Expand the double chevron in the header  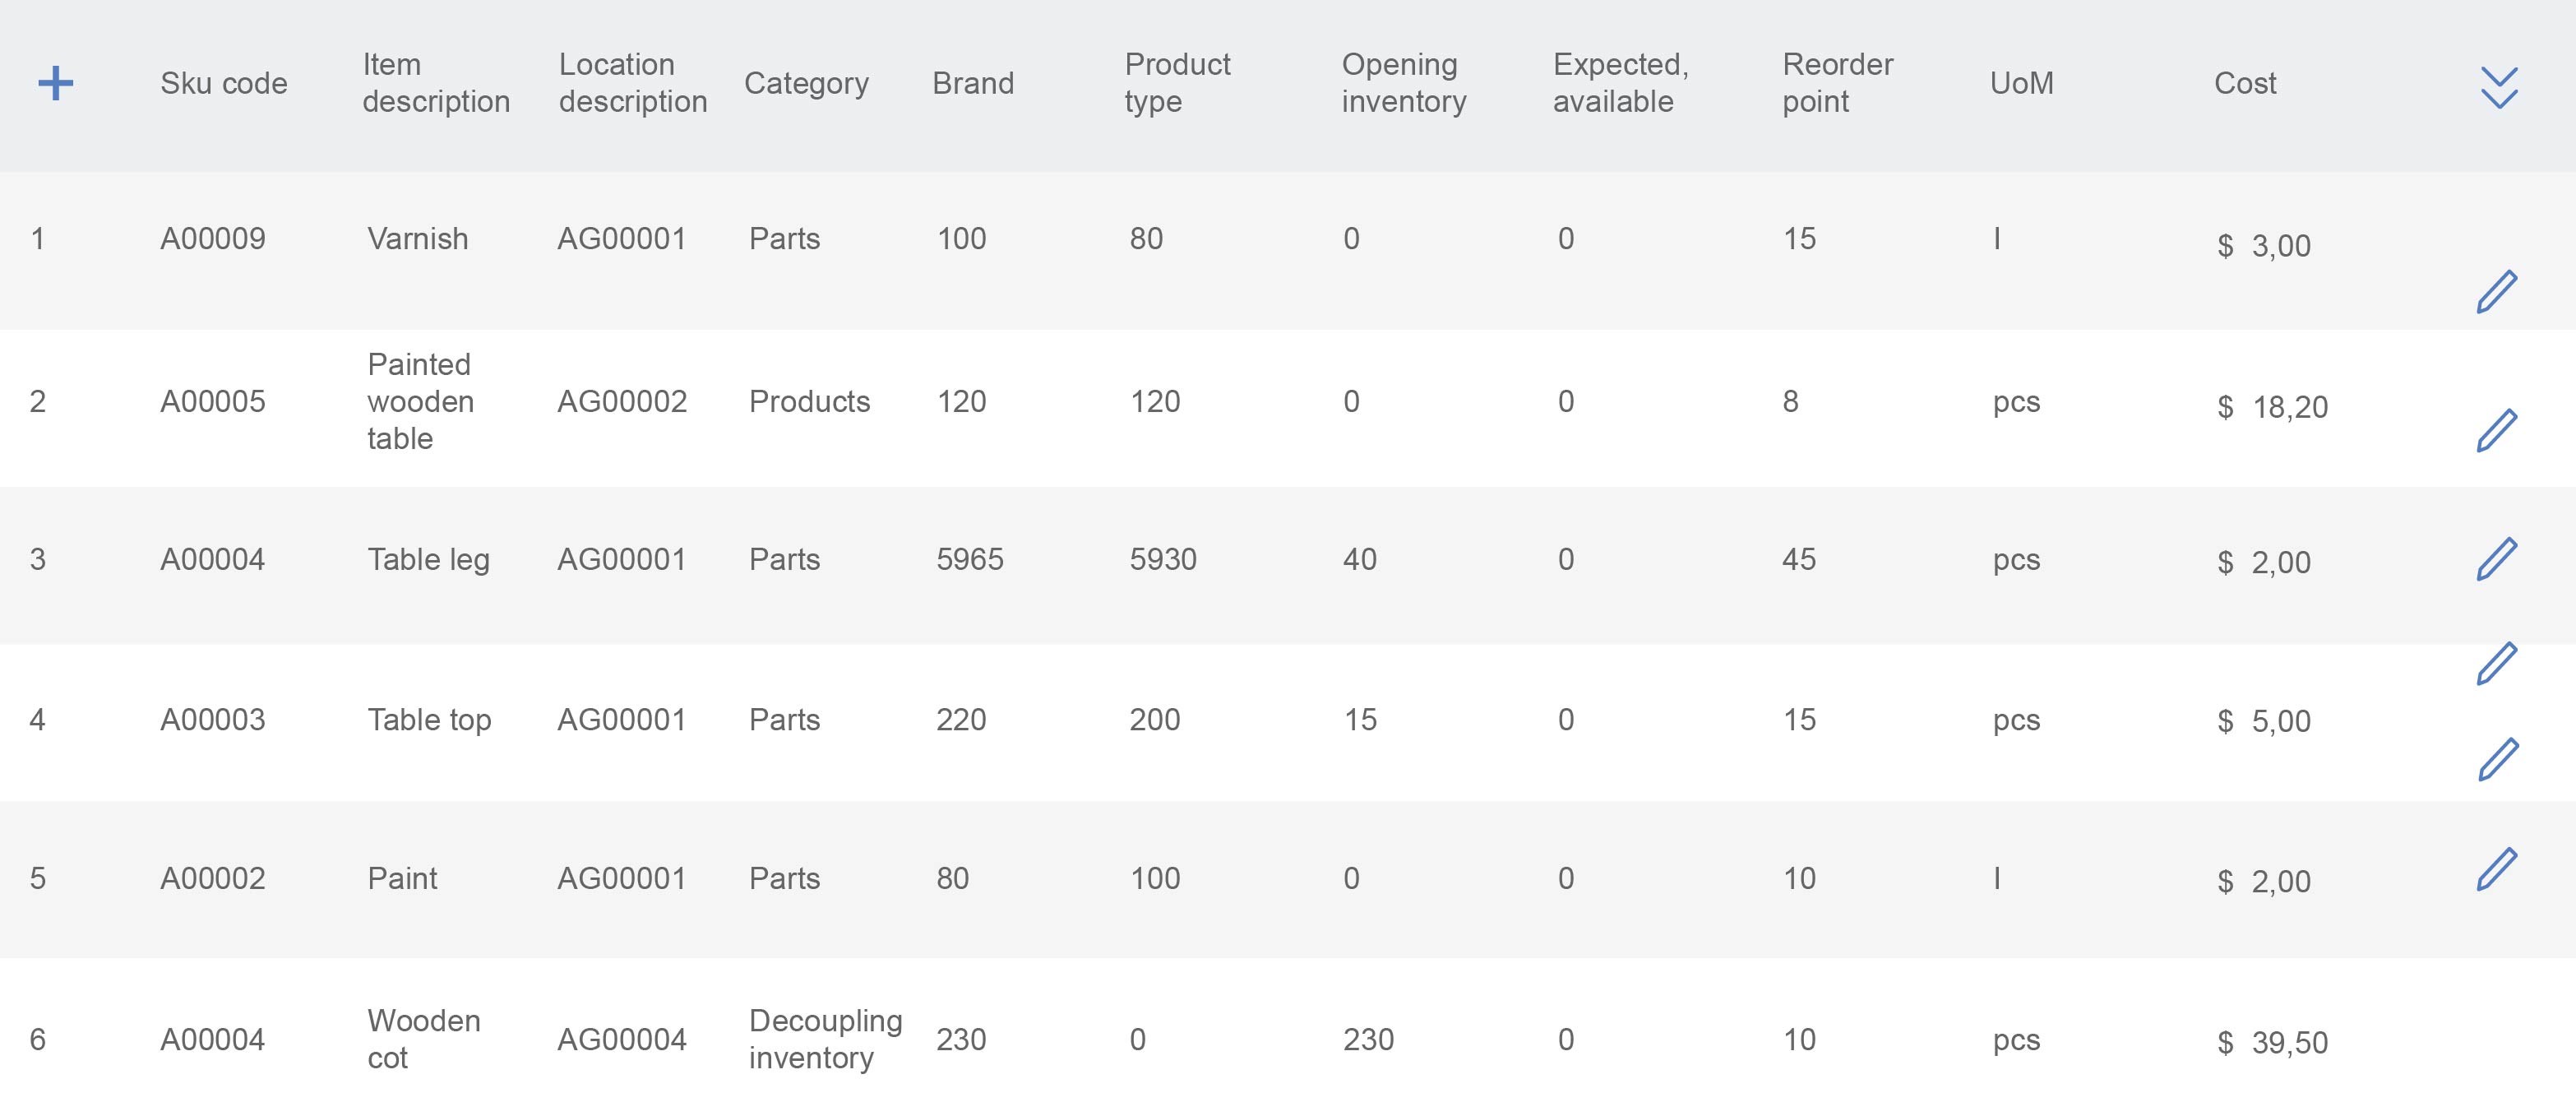(x=2498, y=88)
